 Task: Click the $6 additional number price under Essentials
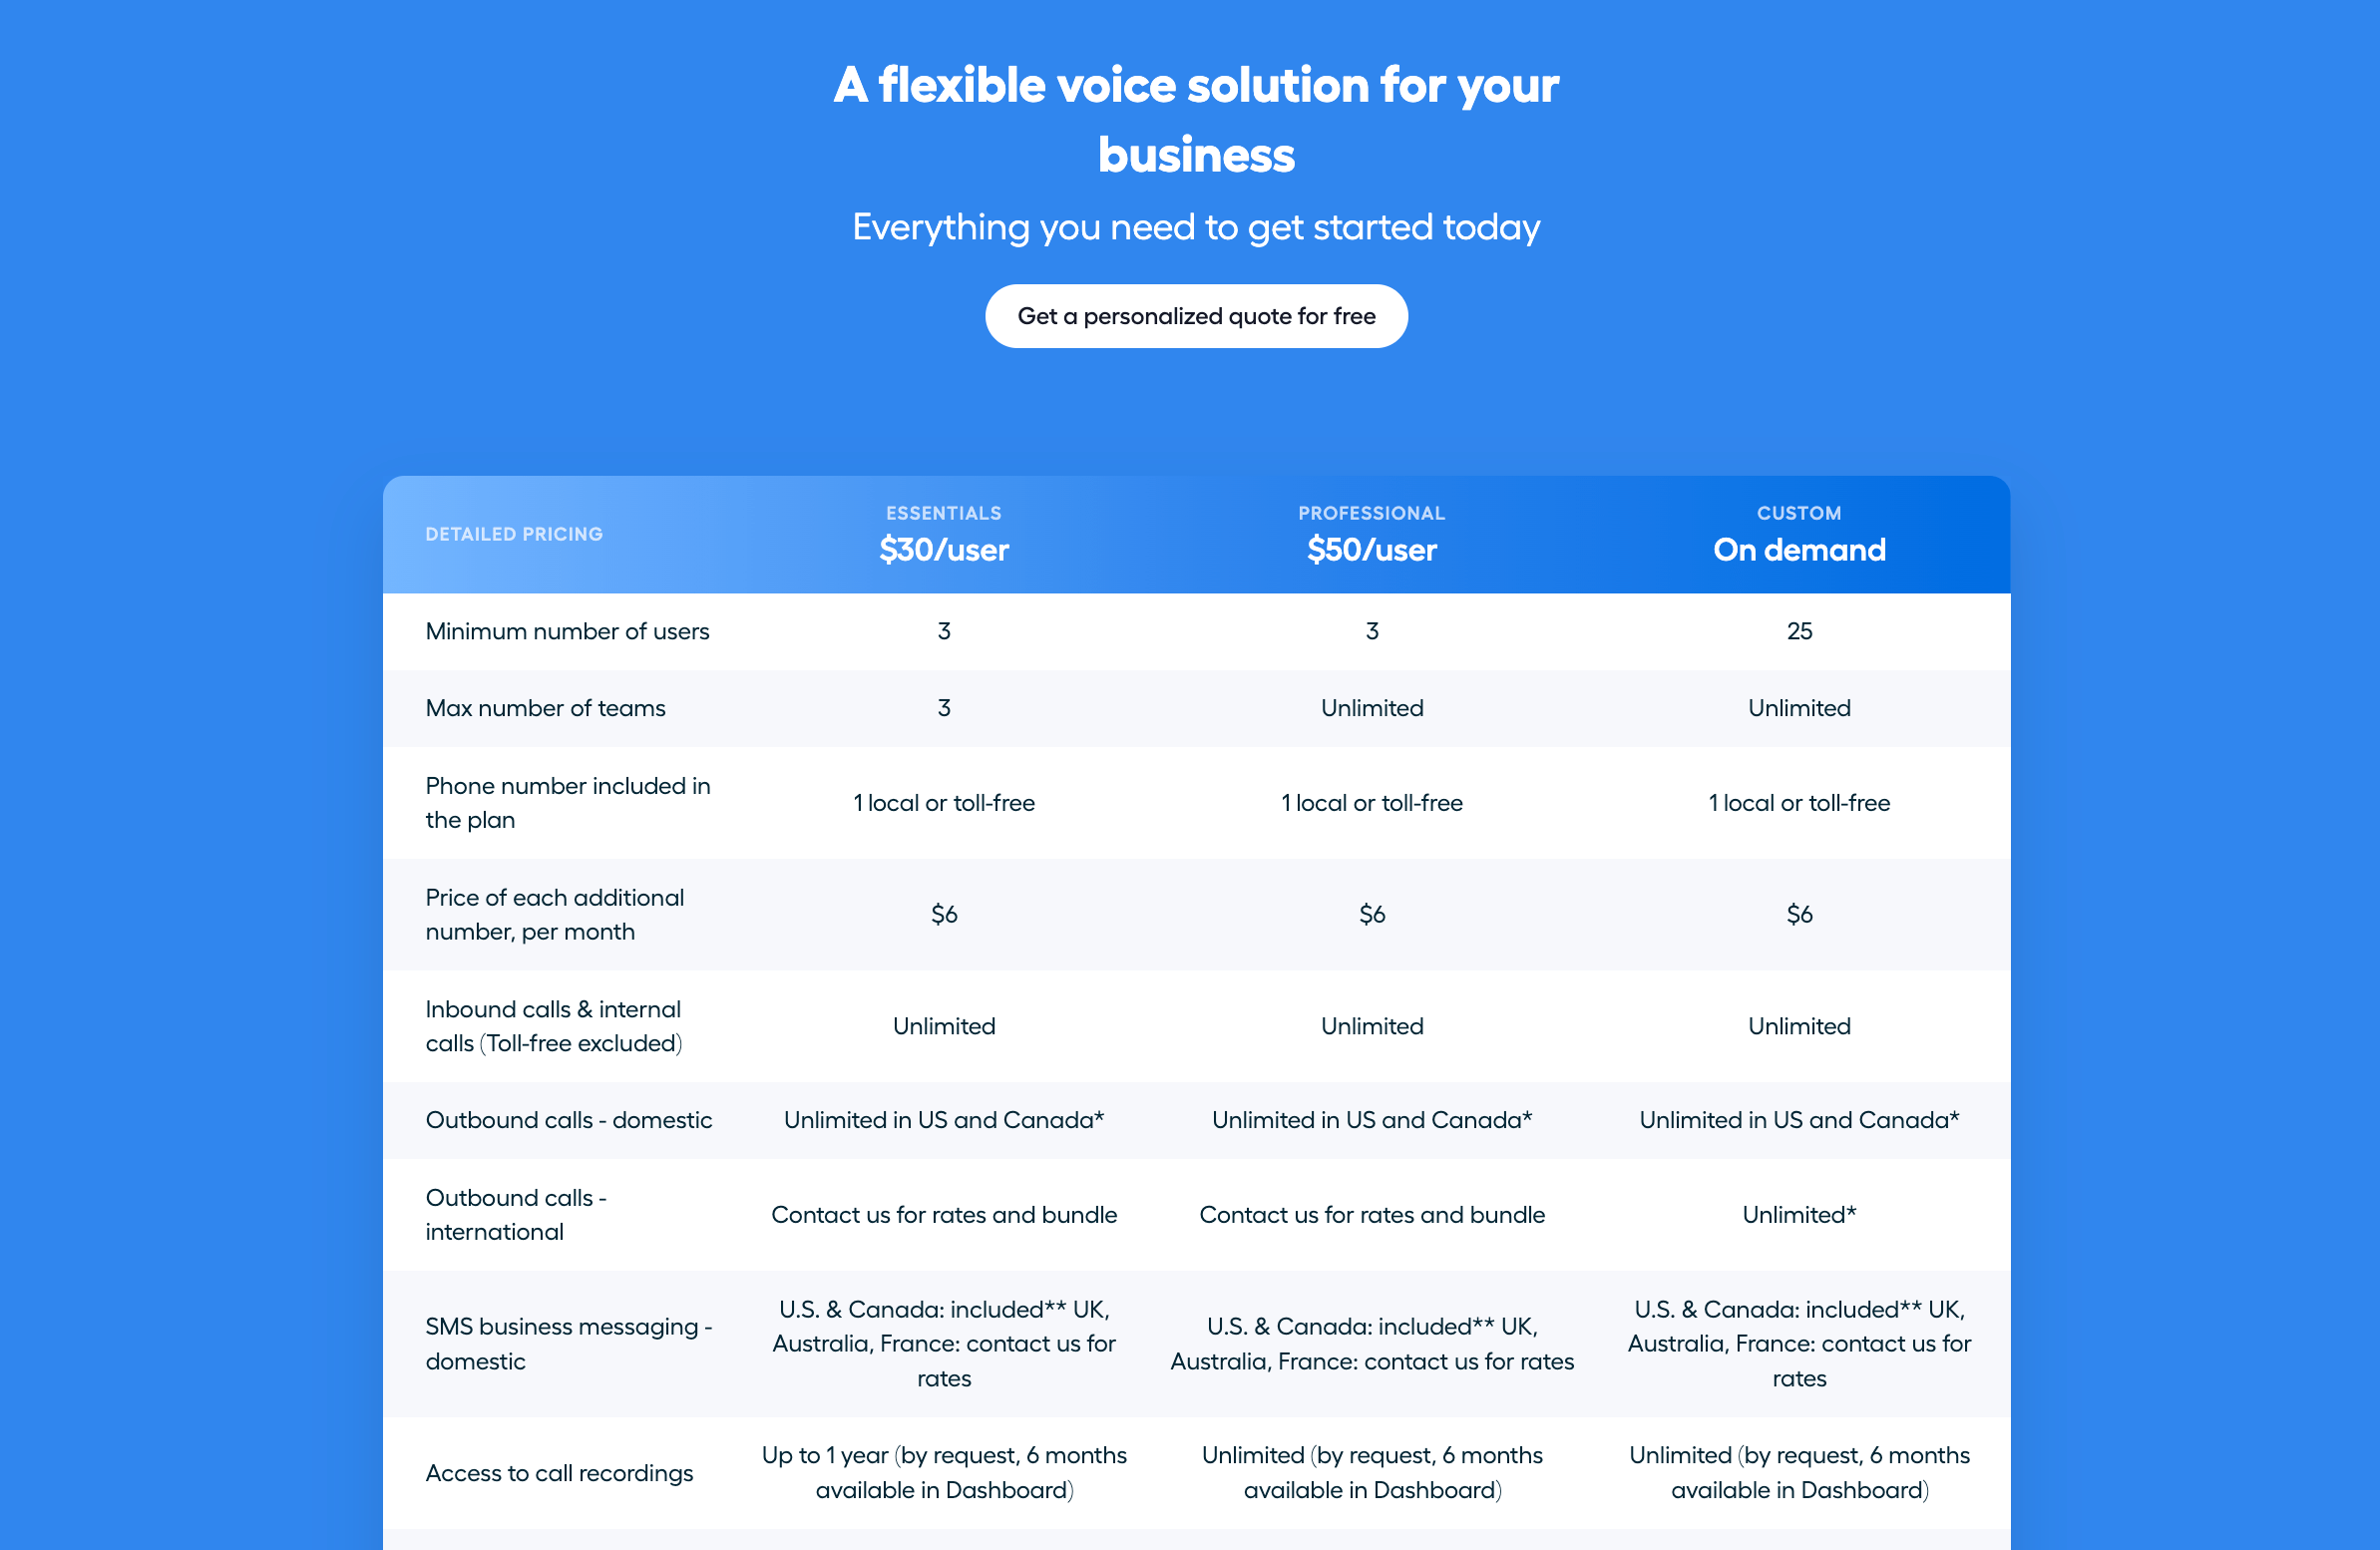pyautogui.click(x=943, y=913)
